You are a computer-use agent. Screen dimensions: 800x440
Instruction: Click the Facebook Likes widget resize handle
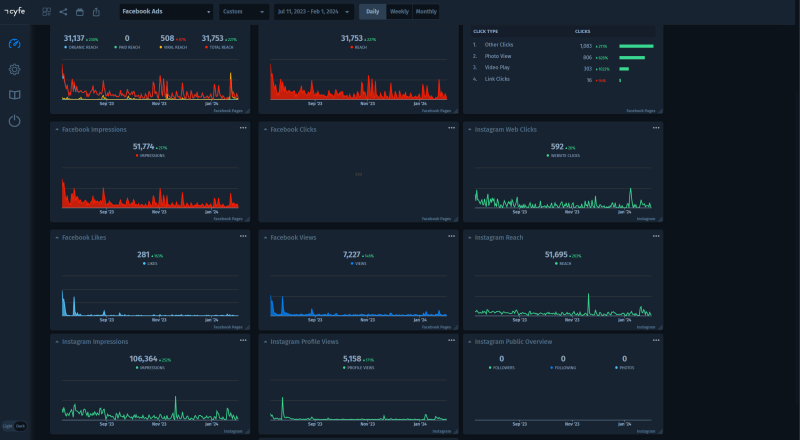(247, 327)
